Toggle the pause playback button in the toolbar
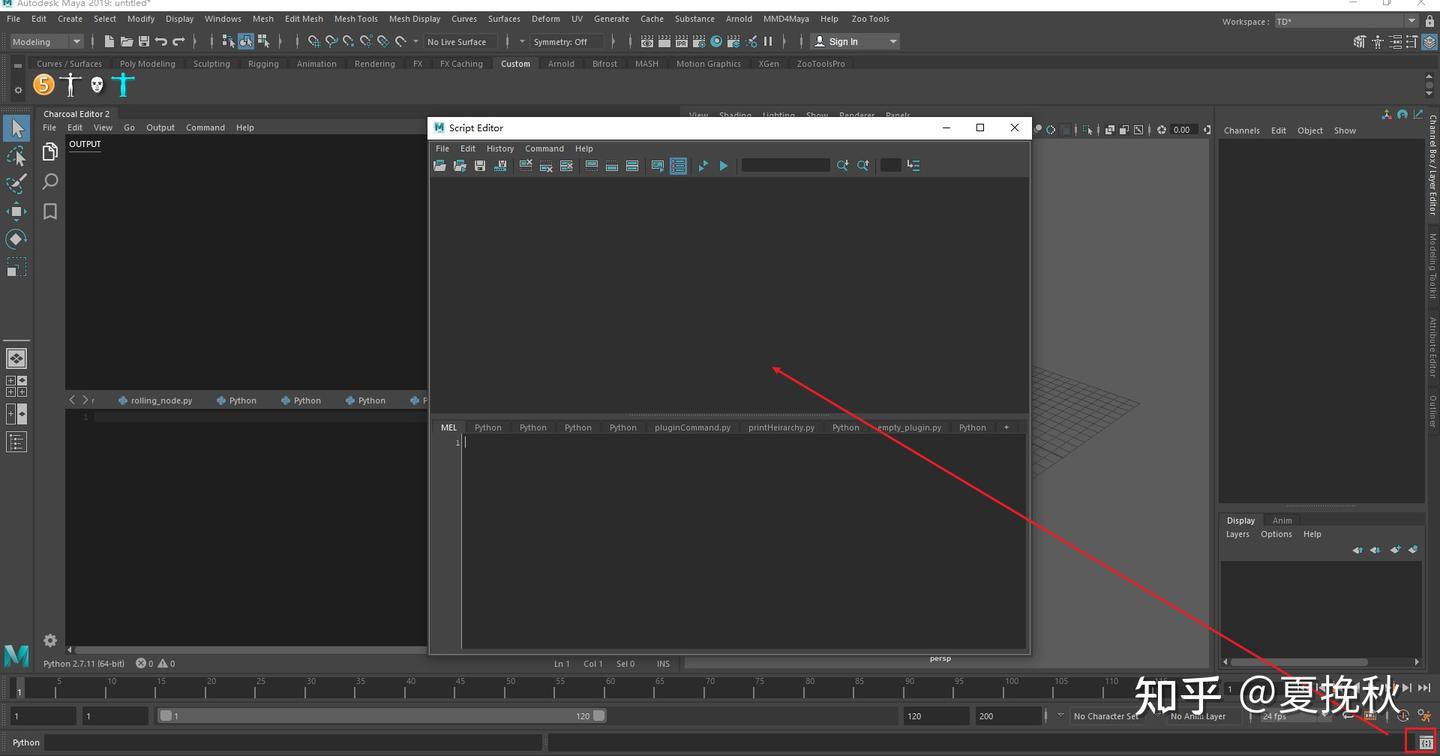Viewport: 1440px width, 756px height. pos(767,41)
